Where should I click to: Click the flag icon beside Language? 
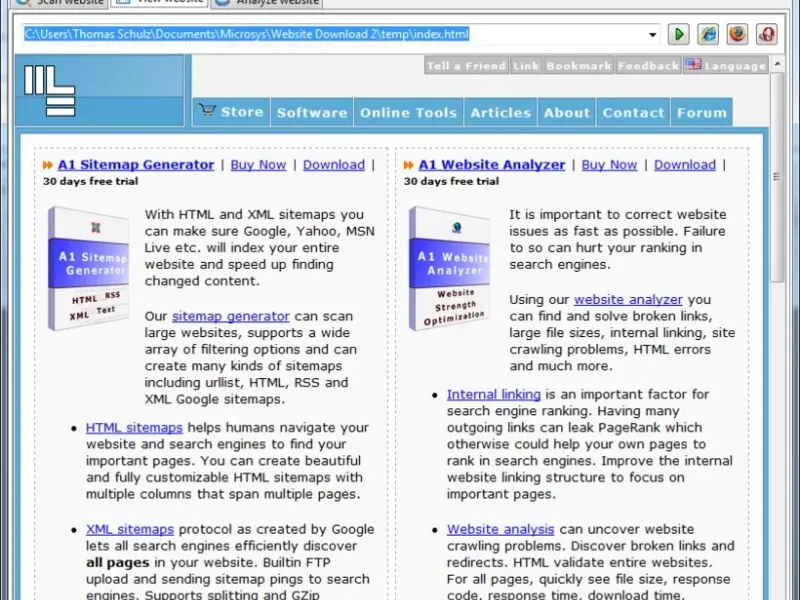pos(693,64)
